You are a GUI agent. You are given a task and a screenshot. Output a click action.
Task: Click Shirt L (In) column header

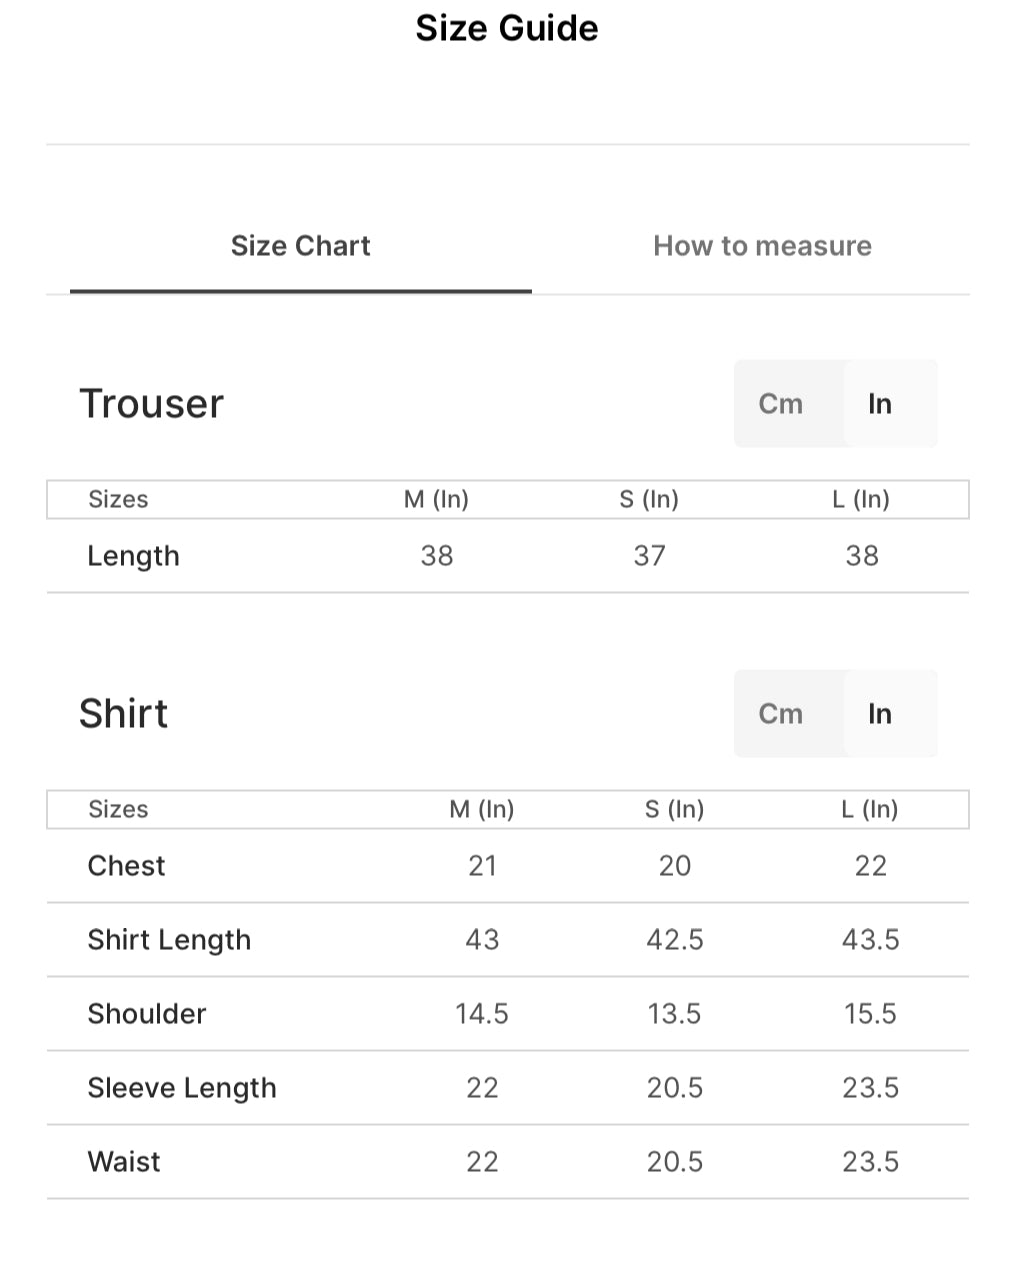[x=870, y=809]
